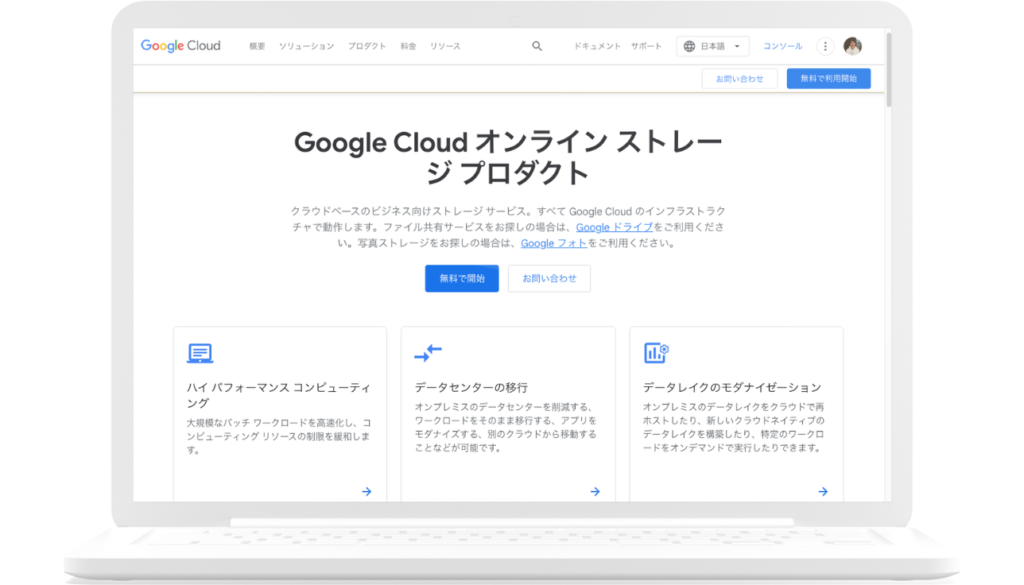This screenshot has height=585, width=1024.
Task: Follow the Google ドライブ link
Action: (x=614, y=227)
